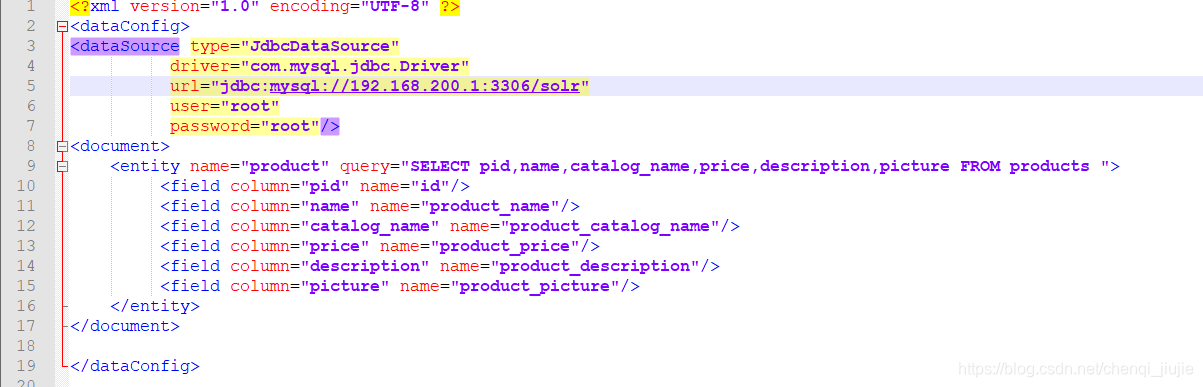Click the column="description" attribute
Screen dimensions: 1203x387
(330, 266)
